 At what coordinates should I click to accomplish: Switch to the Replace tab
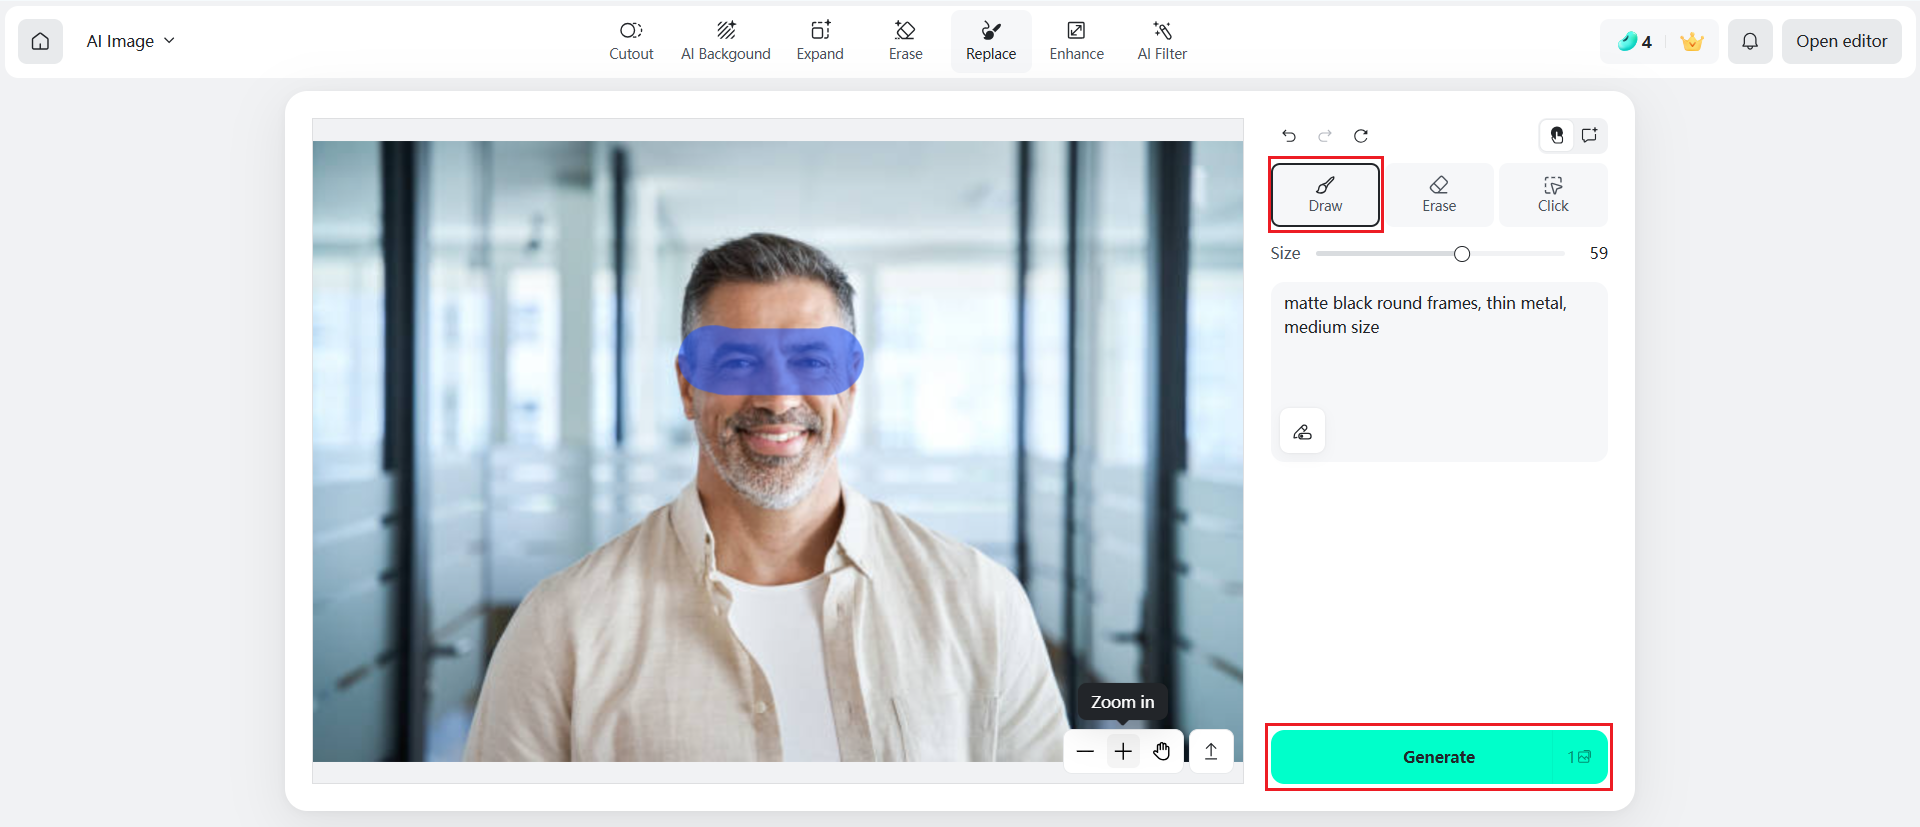990,41
